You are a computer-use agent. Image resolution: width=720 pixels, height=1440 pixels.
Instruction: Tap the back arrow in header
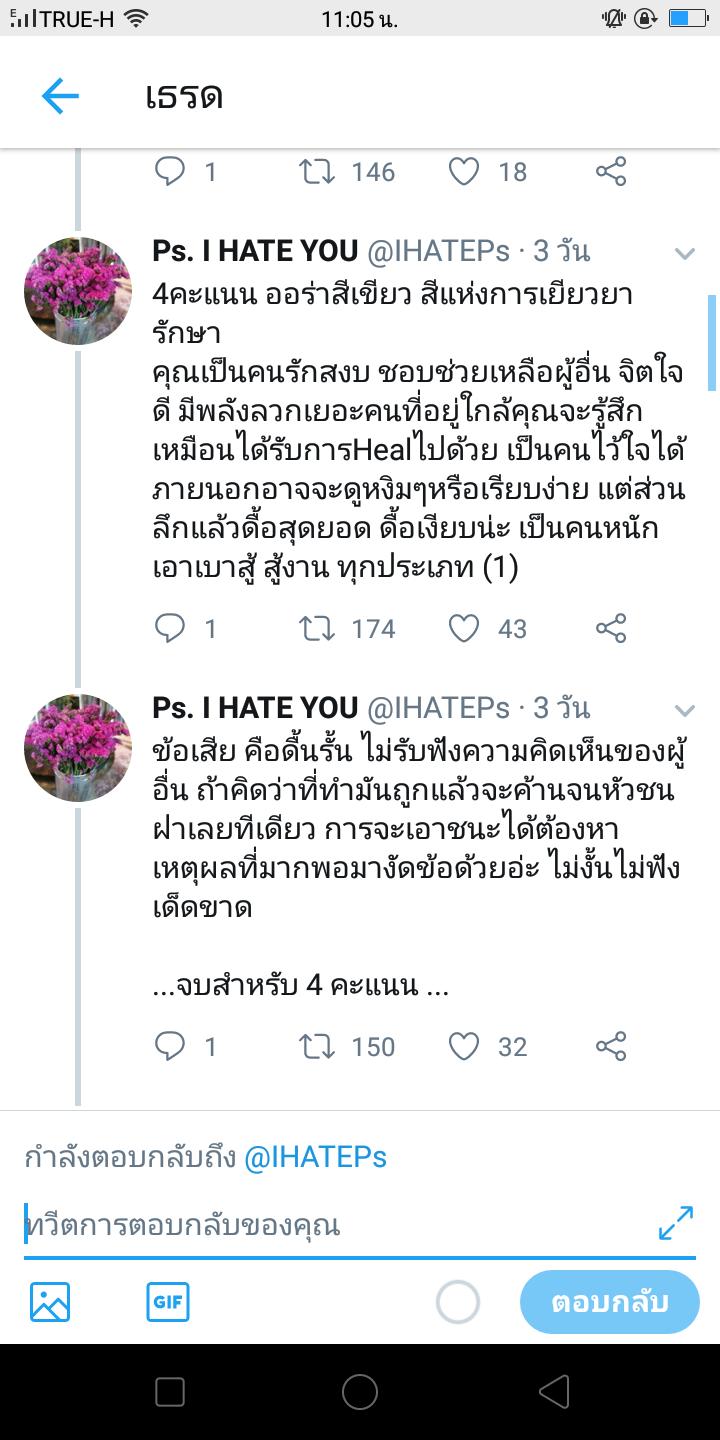[x=60, y=96]
